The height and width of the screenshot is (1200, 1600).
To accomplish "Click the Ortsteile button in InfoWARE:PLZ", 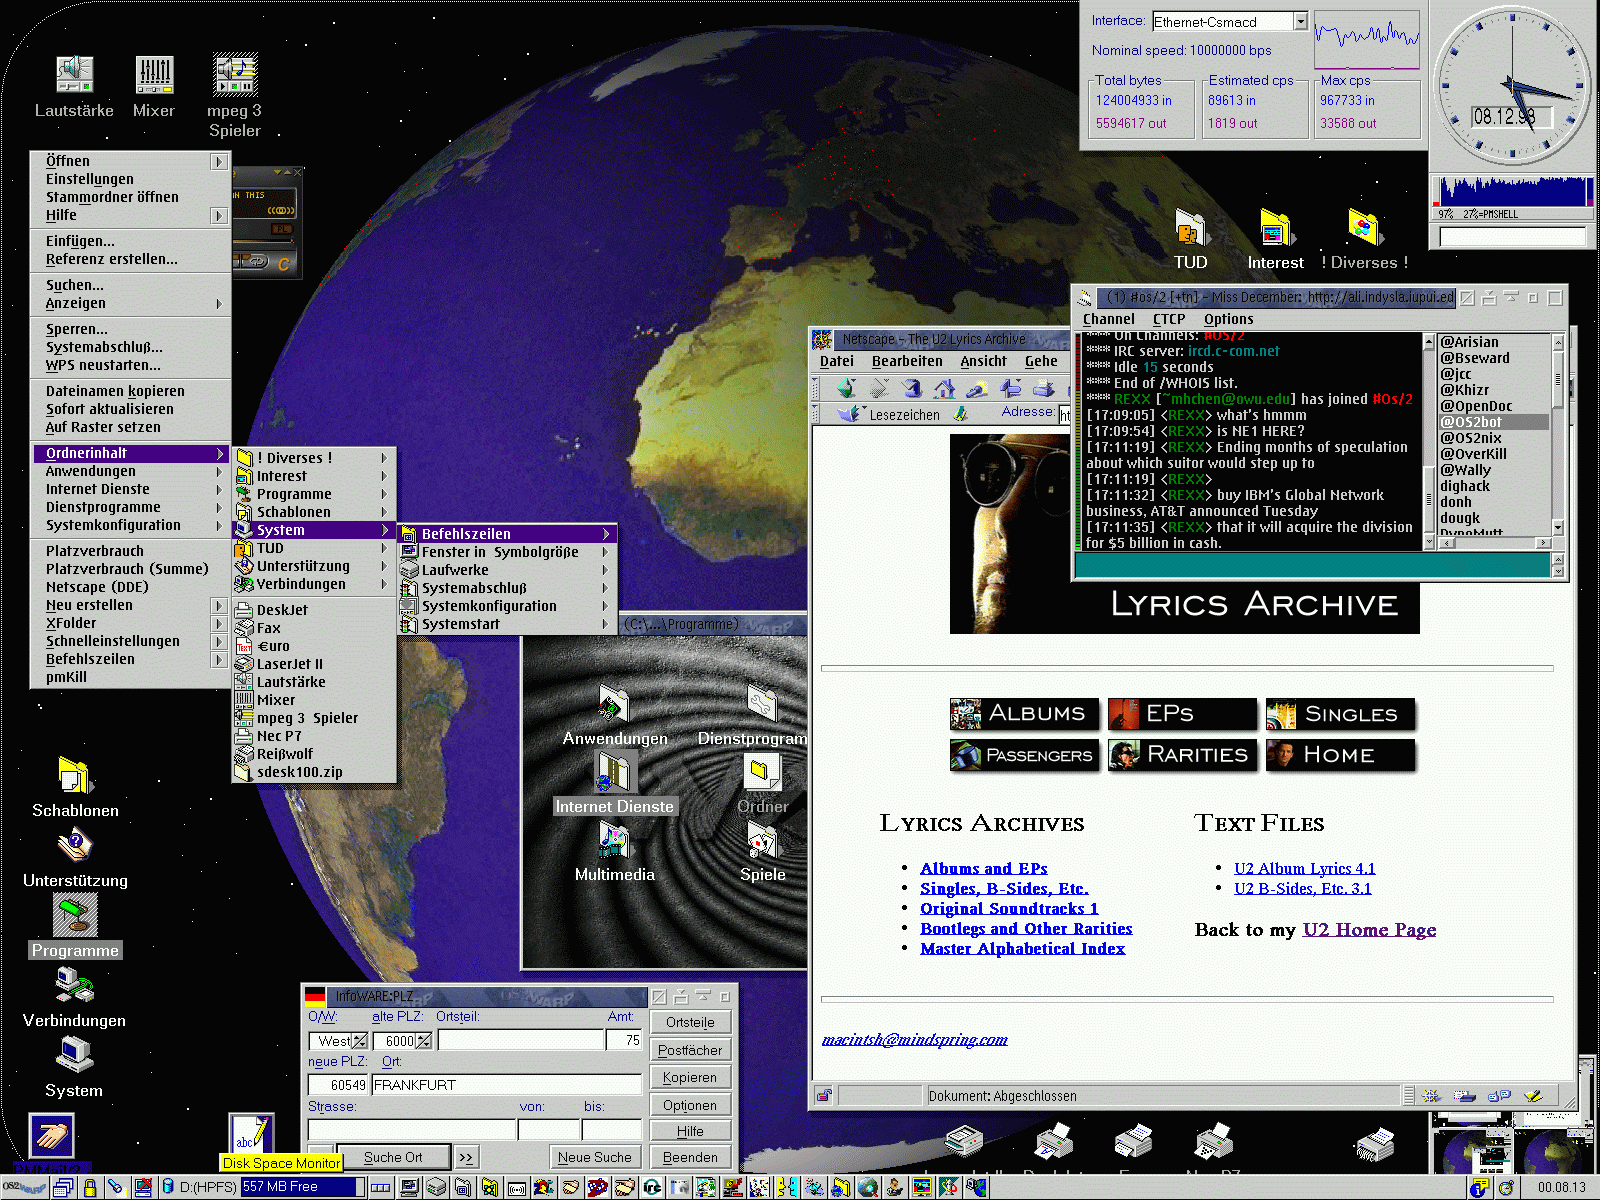I will point(690,1022).
